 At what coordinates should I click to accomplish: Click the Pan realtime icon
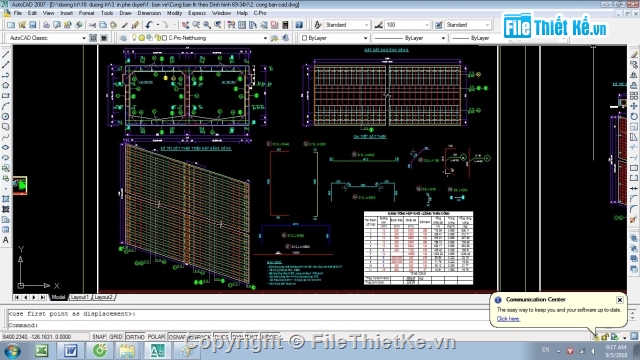pyautogui.click(x=185, y=25)
